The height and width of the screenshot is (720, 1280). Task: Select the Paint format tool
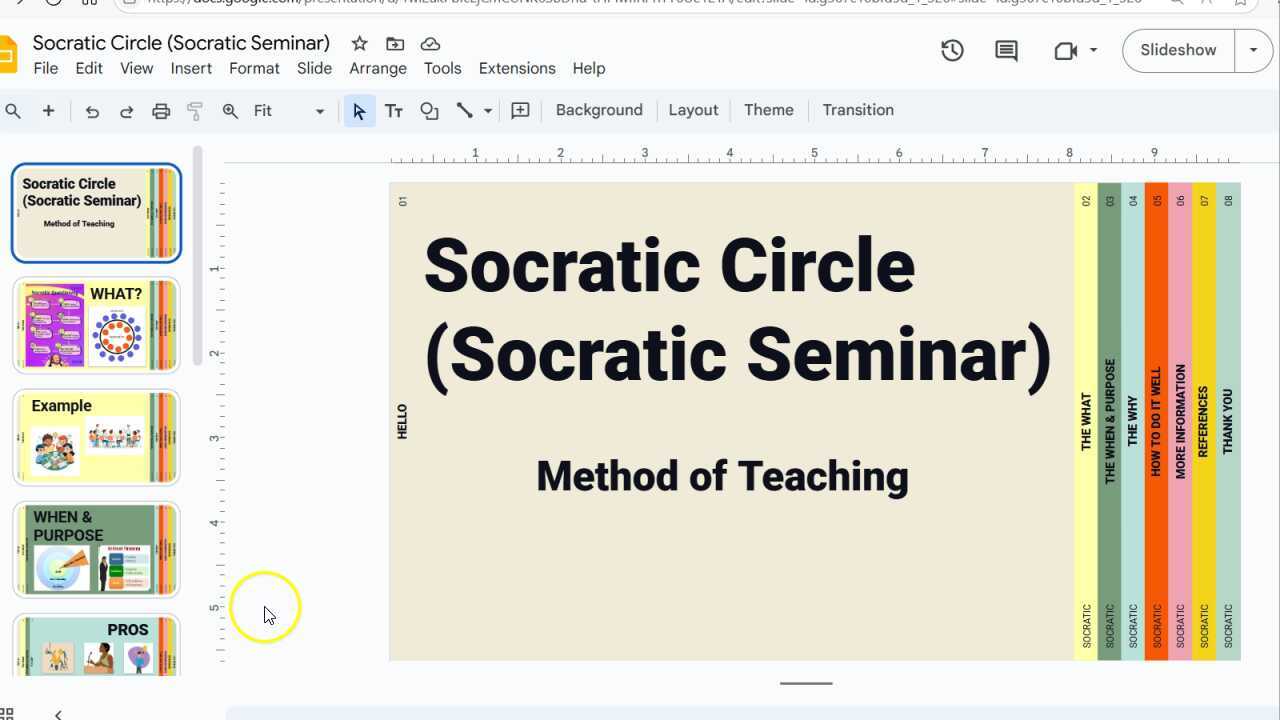tap(195, 111)
